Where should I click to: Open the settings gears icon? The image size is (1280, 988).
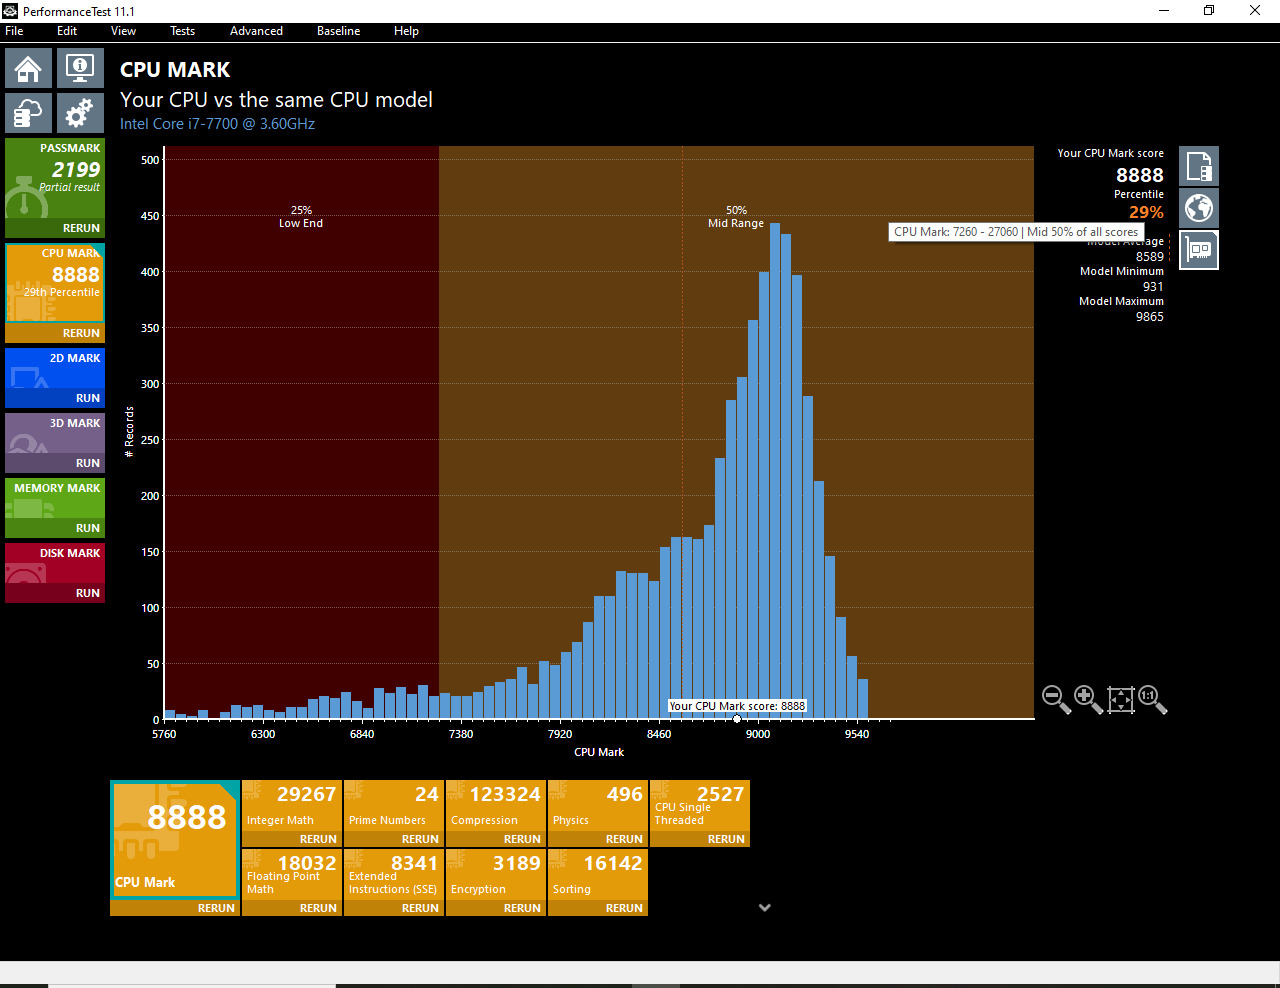coord(80,113)
